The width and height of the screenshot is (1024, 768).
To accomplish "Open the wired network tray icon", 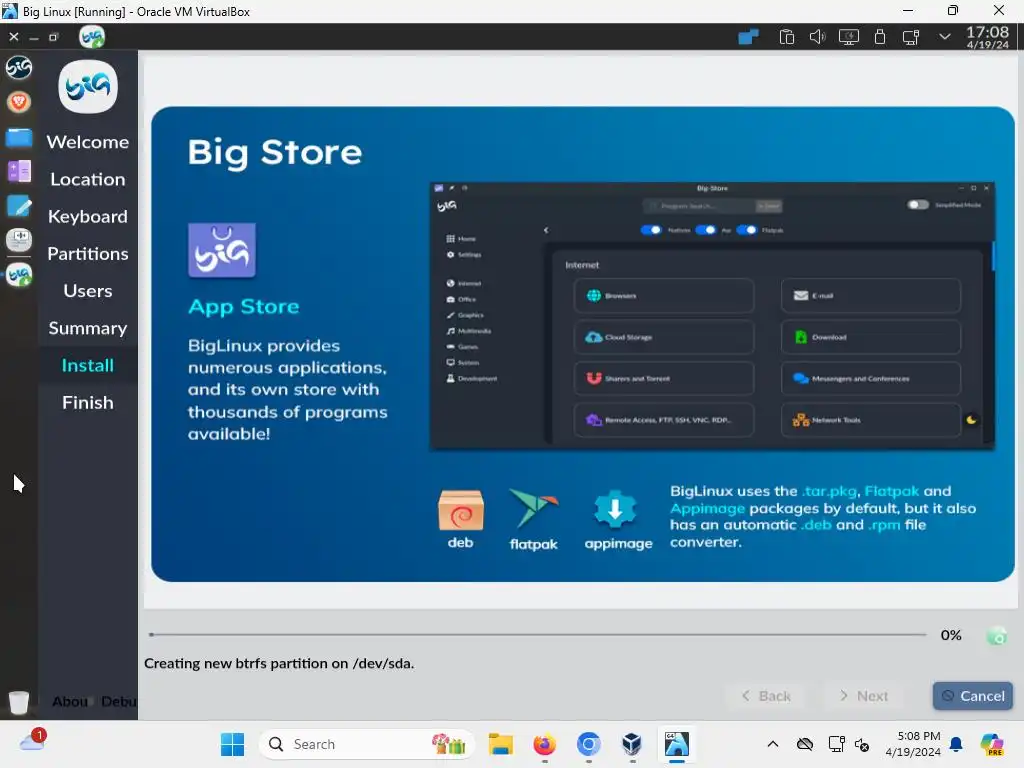I will (x=910, y=37).
